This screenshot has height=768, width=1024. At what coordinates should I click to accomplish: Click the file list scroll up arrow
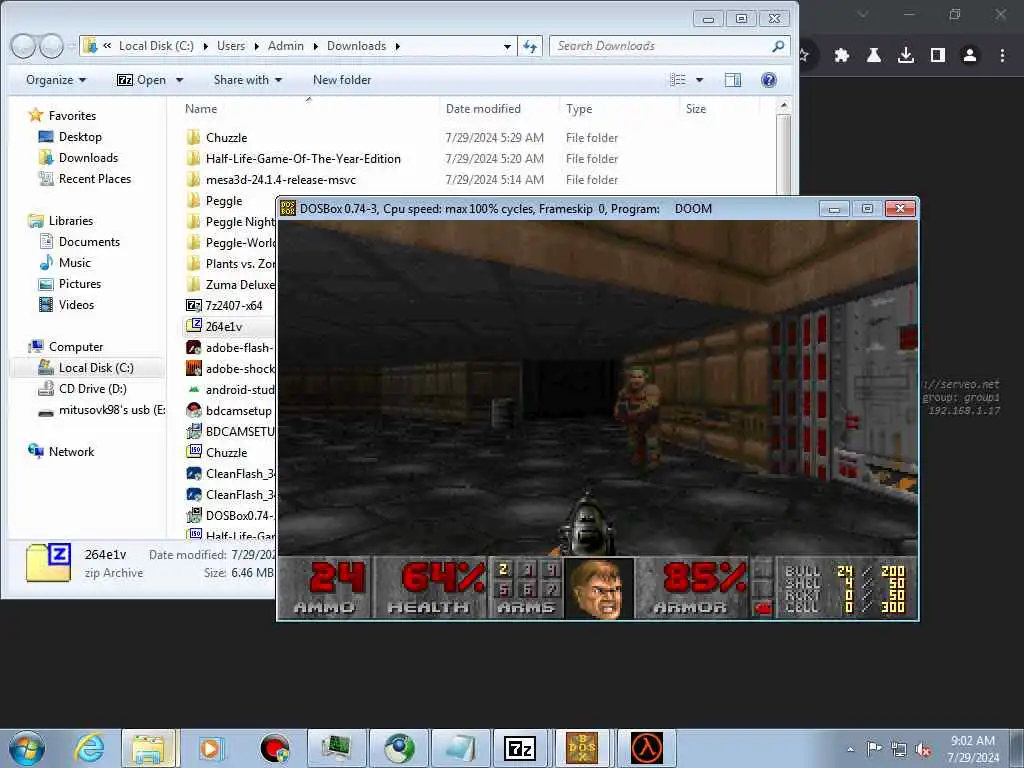point(784,105)
